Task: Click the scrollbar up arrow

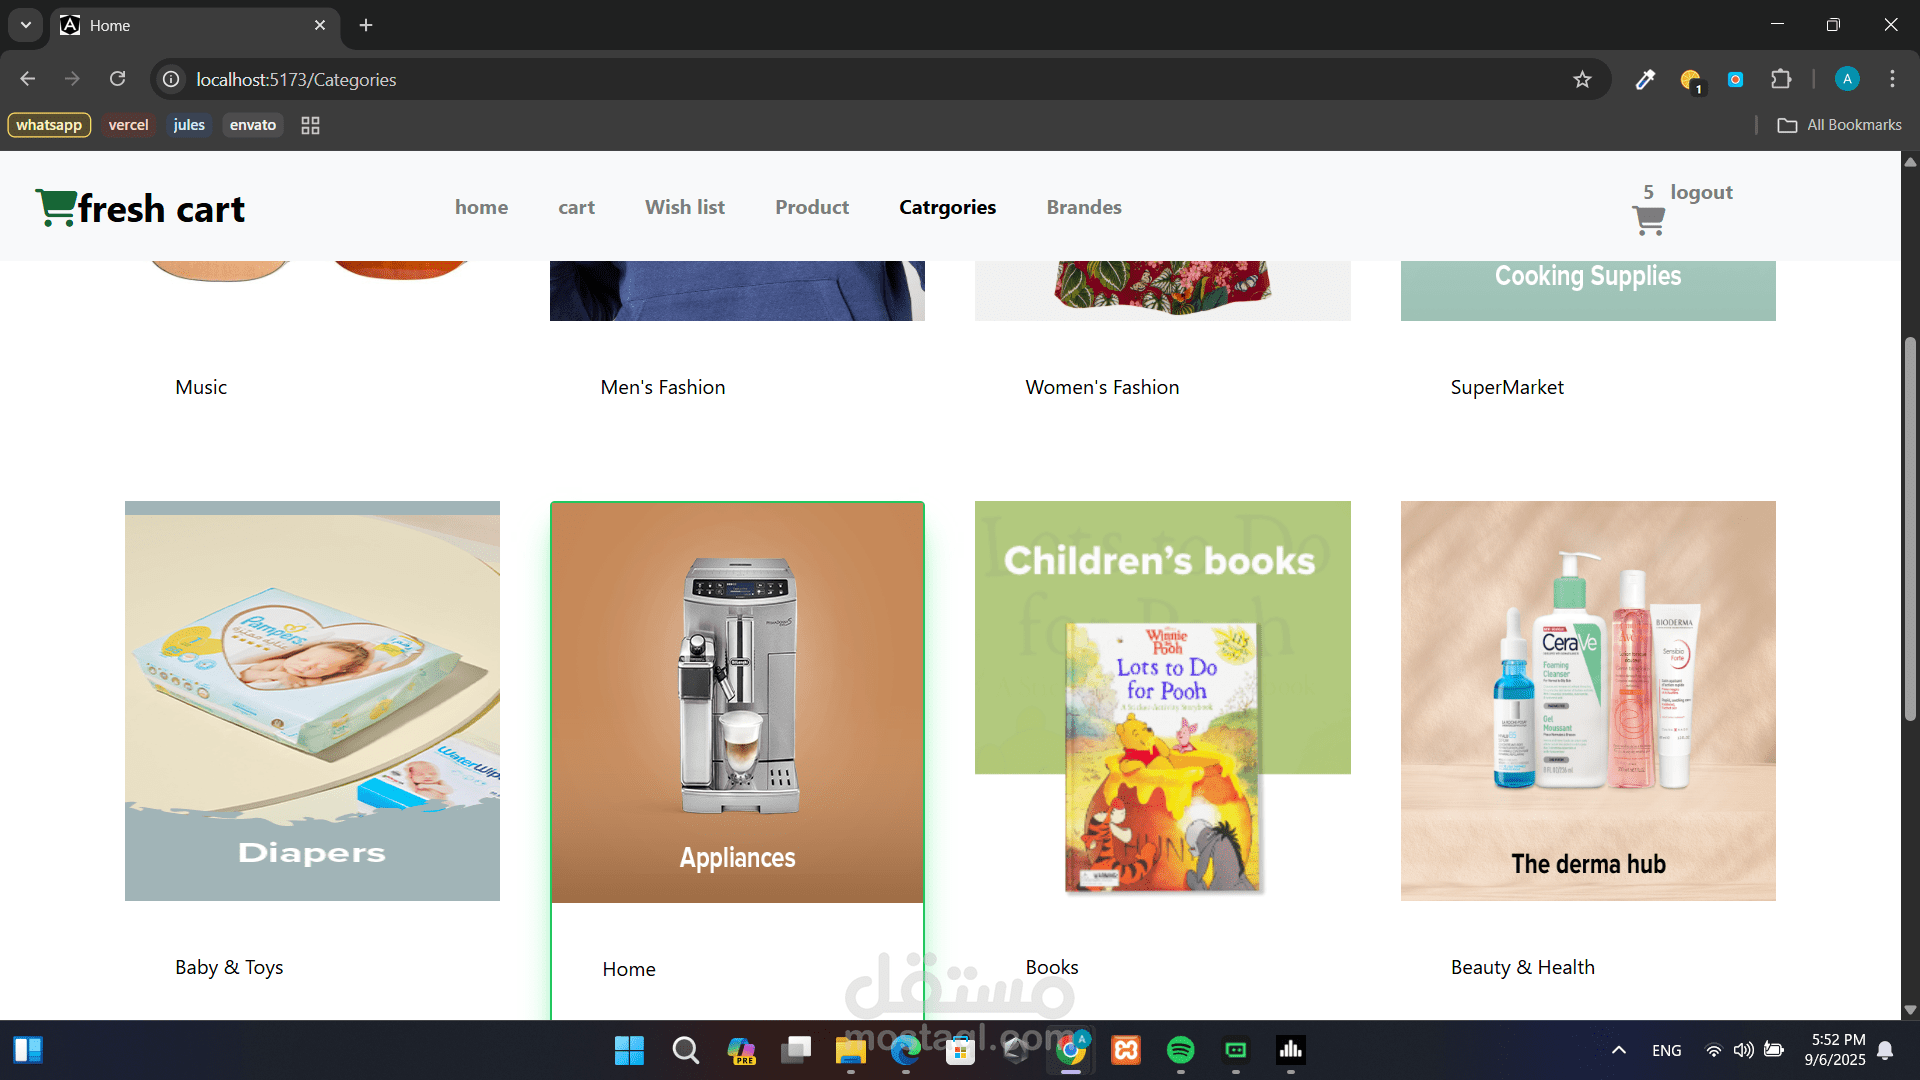Action: [x=1910, y=161]
